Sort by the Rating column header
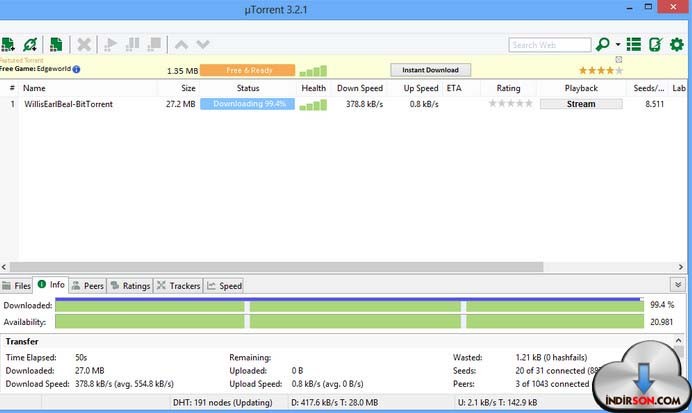Screen dimensions: 692x413 [508, 88]
